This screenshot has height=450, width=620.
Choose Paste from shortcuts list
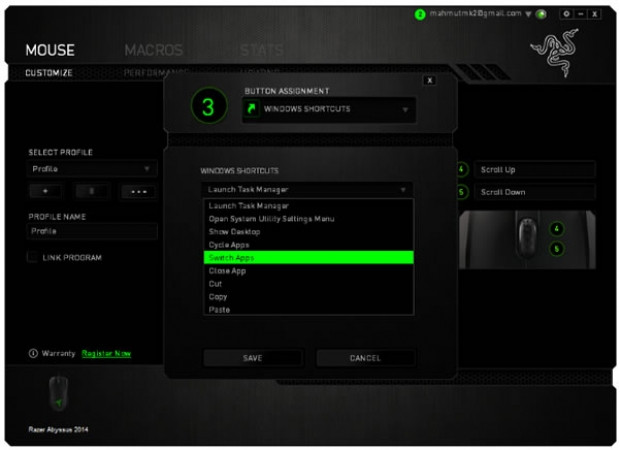pos(308,309)
